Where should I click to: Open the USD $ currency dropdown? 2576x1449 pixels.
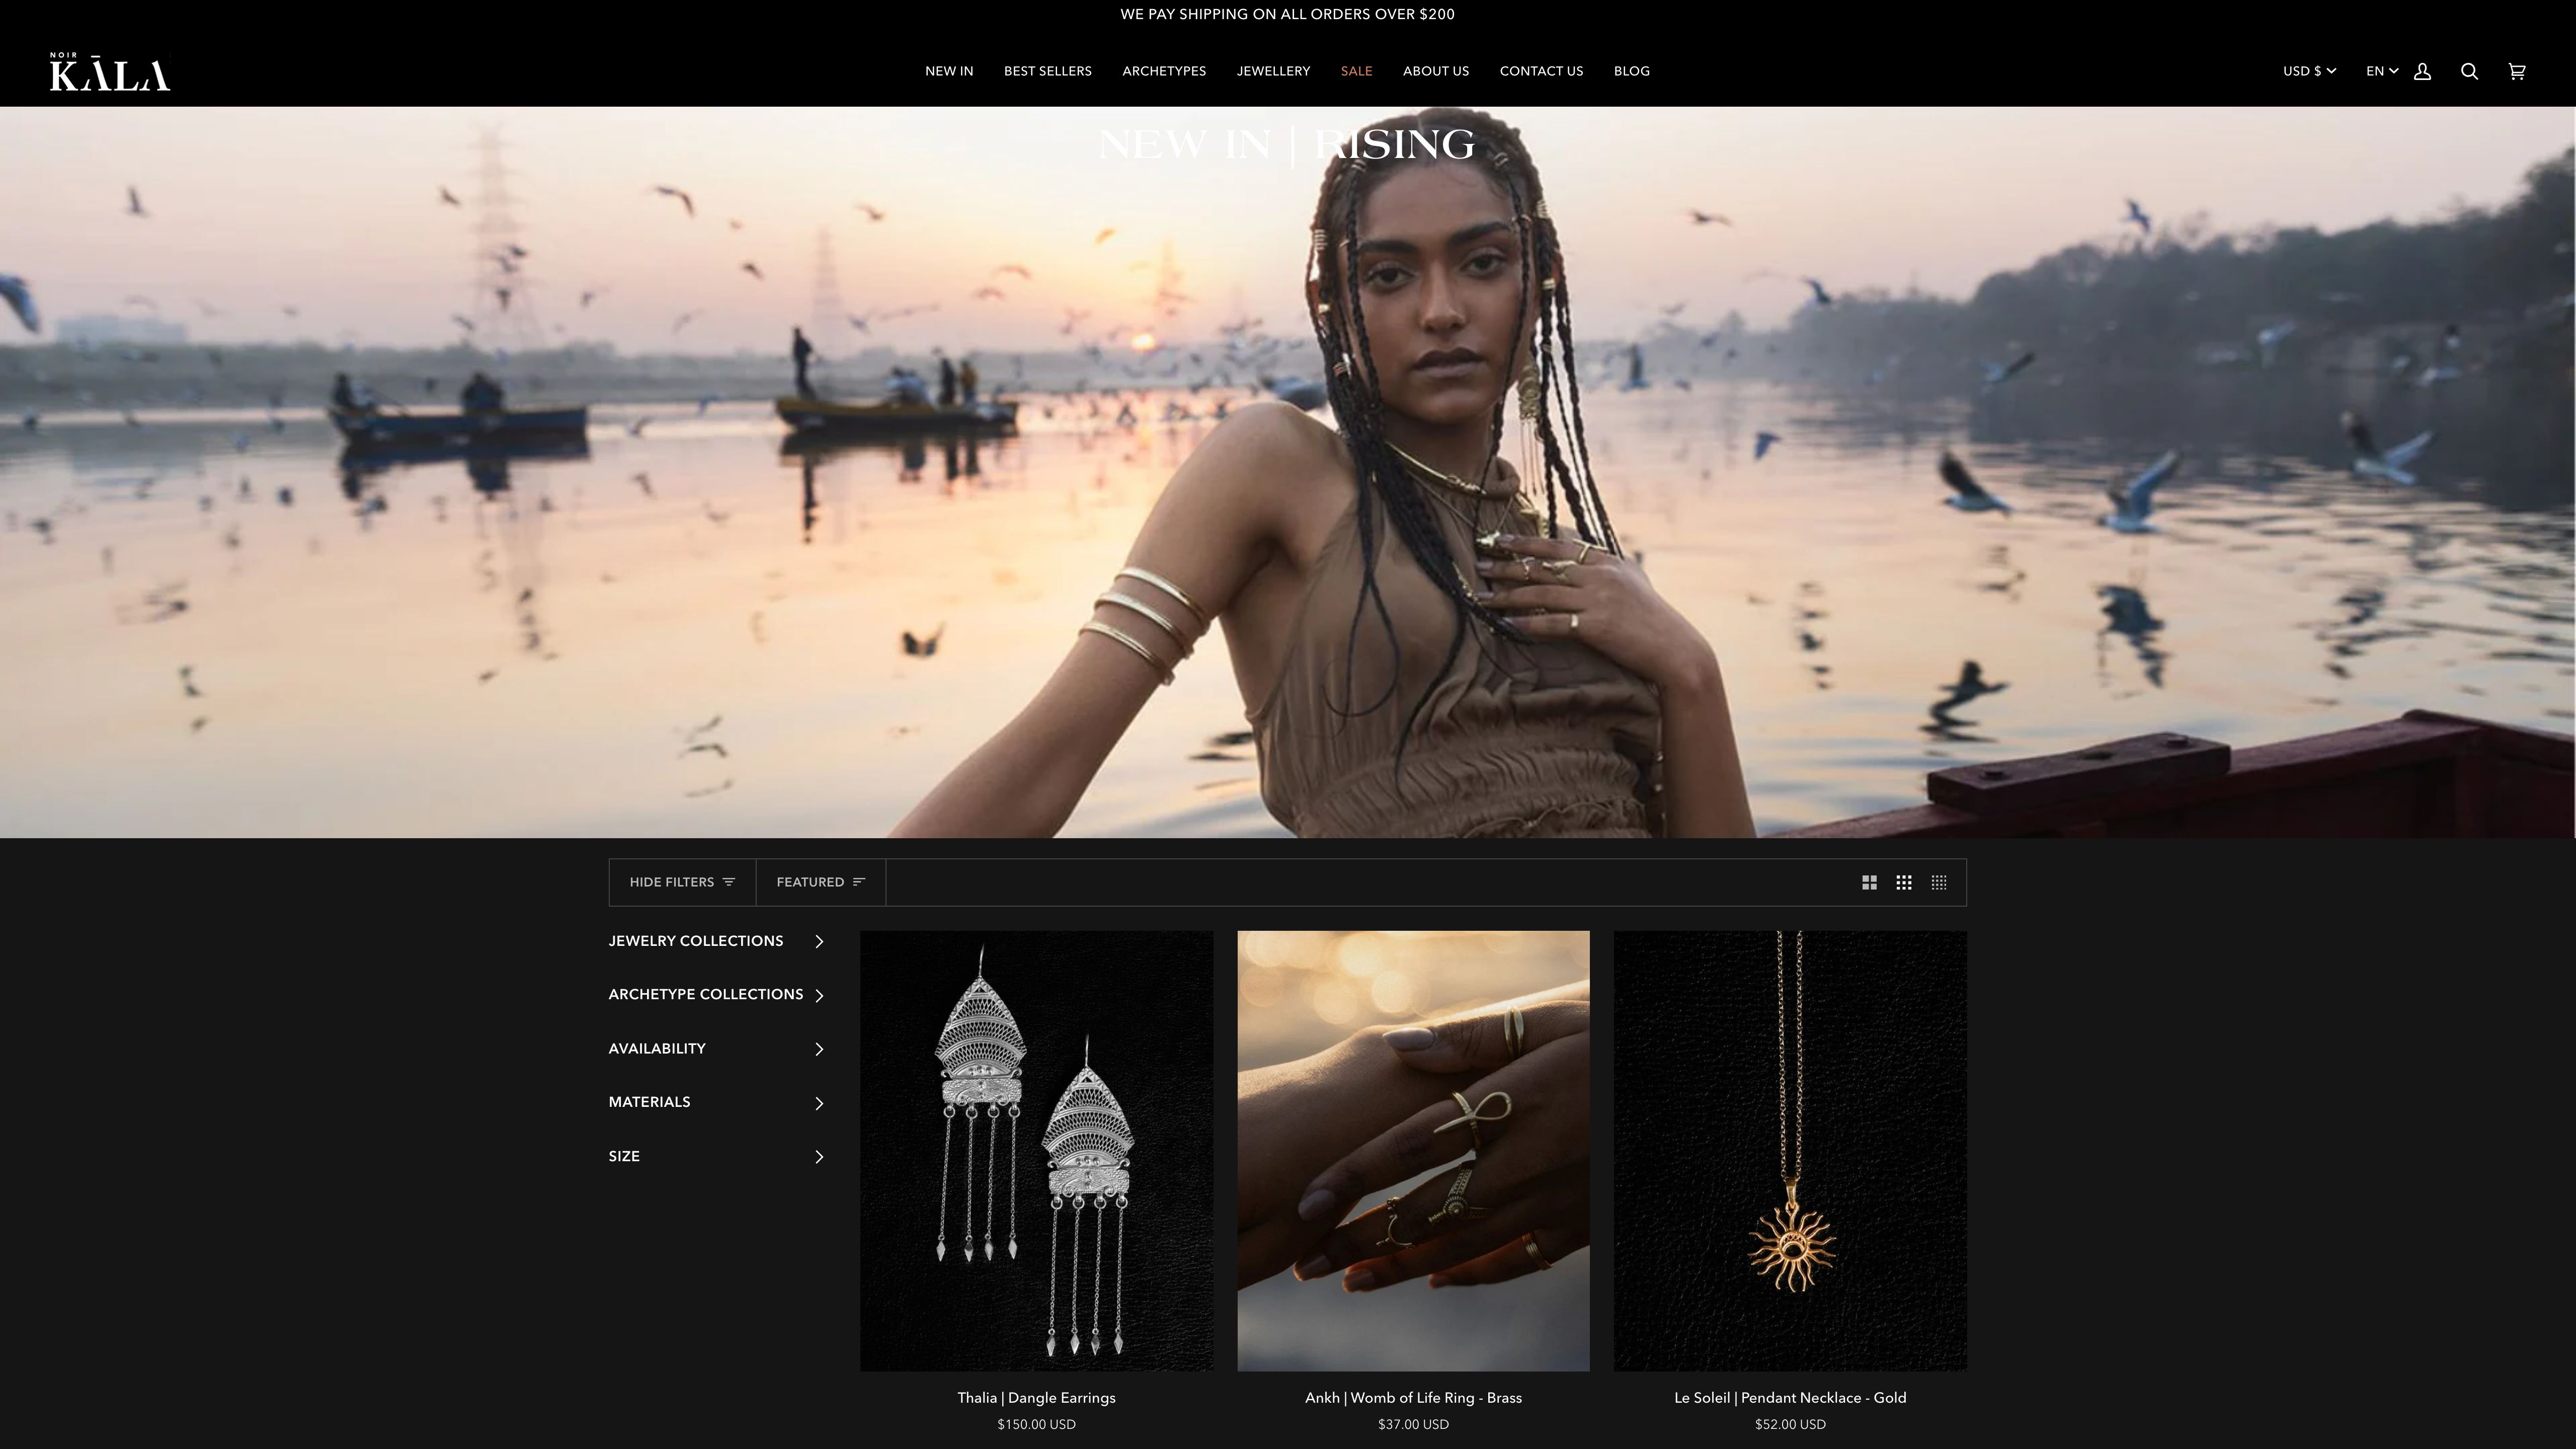2309,71
